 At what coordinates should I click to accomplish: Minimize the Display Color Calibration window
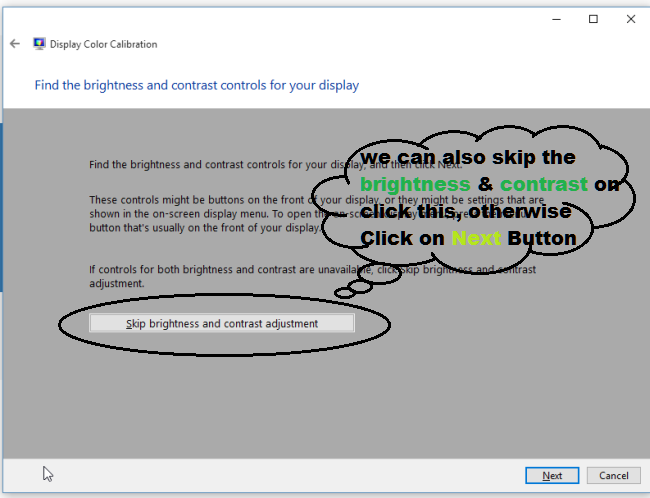click(x=556, y=19)
